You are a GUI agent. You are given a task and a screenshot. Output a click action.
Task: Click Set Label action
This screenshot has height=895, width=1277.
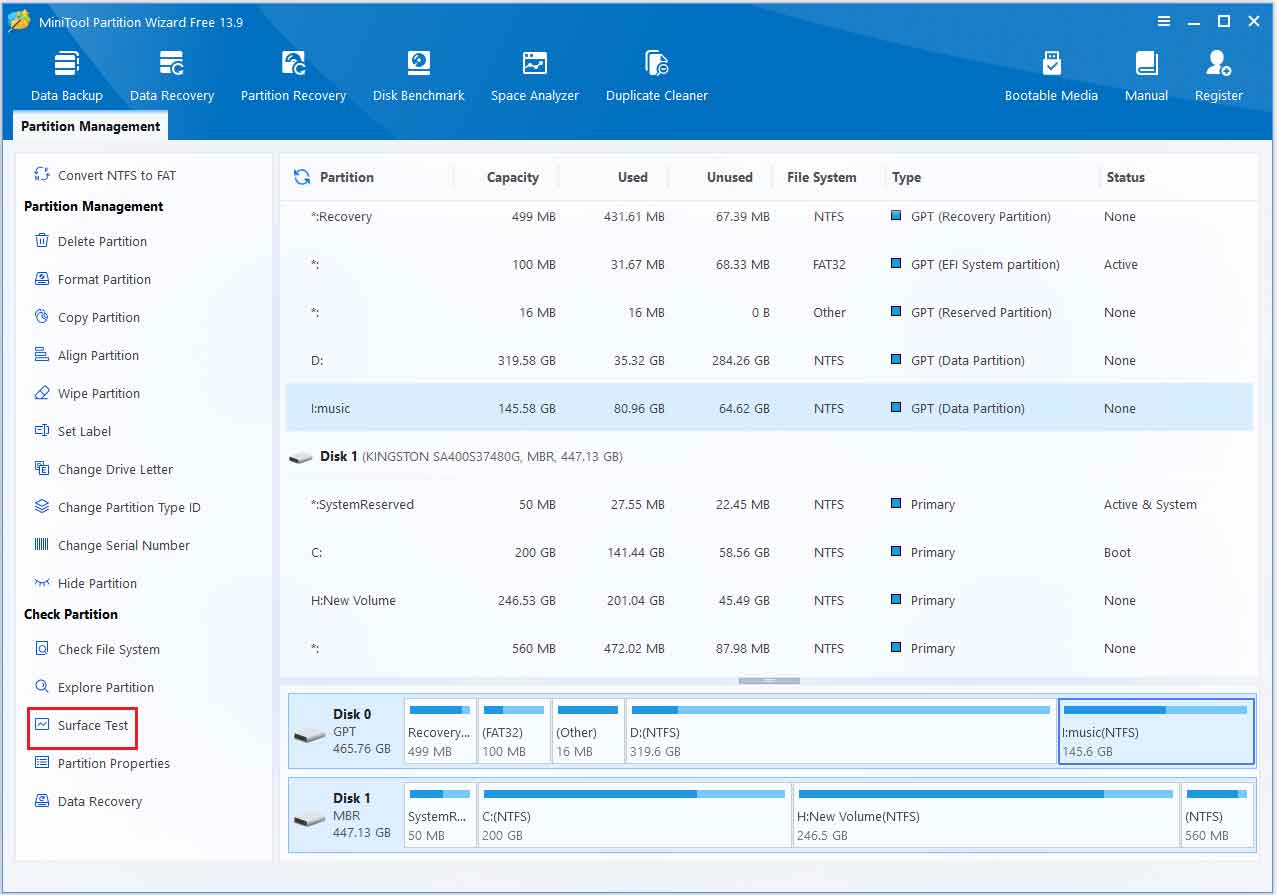tap(73, 431)
